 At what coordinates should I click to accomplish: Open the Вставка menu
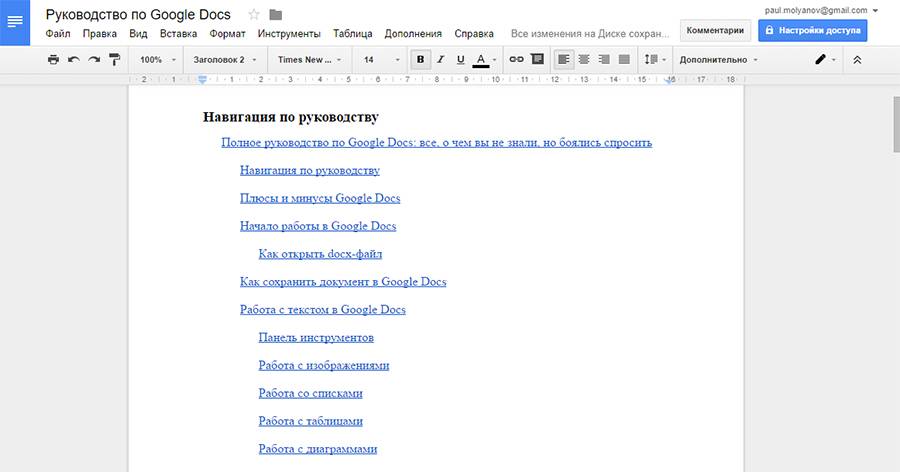pos(178,33)
